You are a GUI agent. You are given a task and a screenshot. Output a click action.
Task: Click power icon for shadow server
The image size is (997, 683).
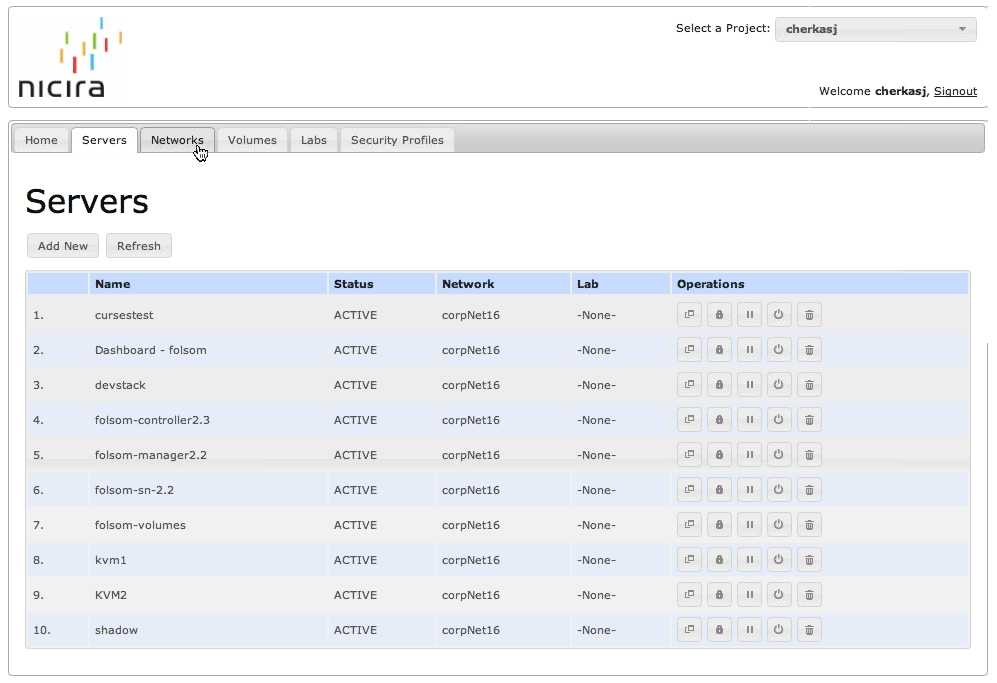click(779, 630)
